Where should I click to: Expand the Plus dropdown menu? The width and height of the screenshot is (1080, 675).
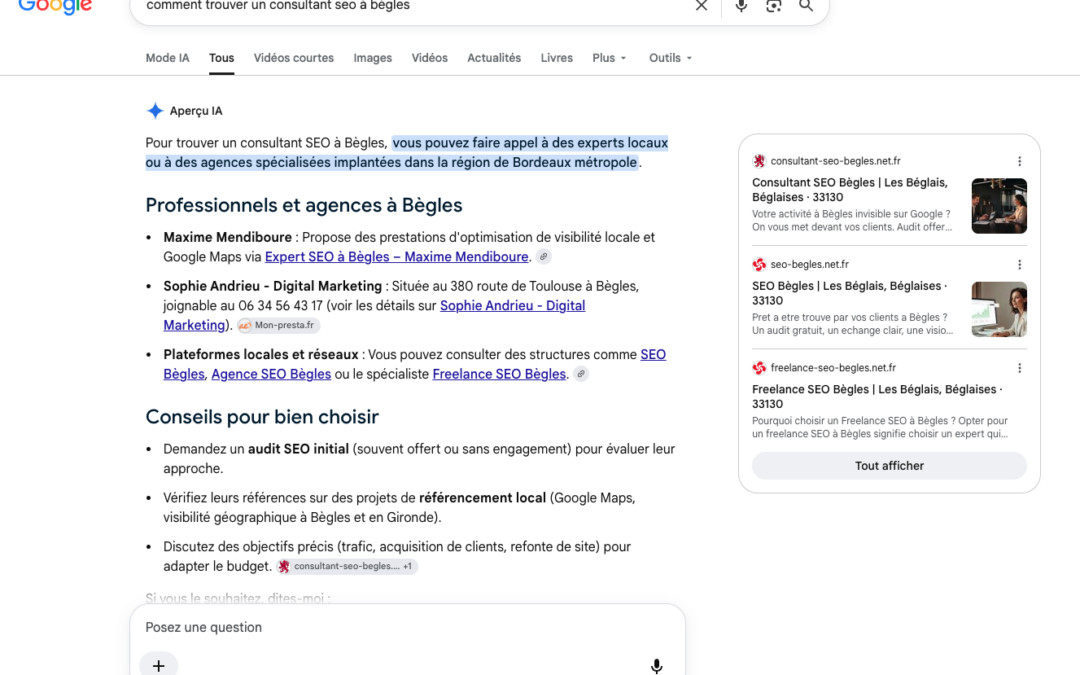pos(610,58)
